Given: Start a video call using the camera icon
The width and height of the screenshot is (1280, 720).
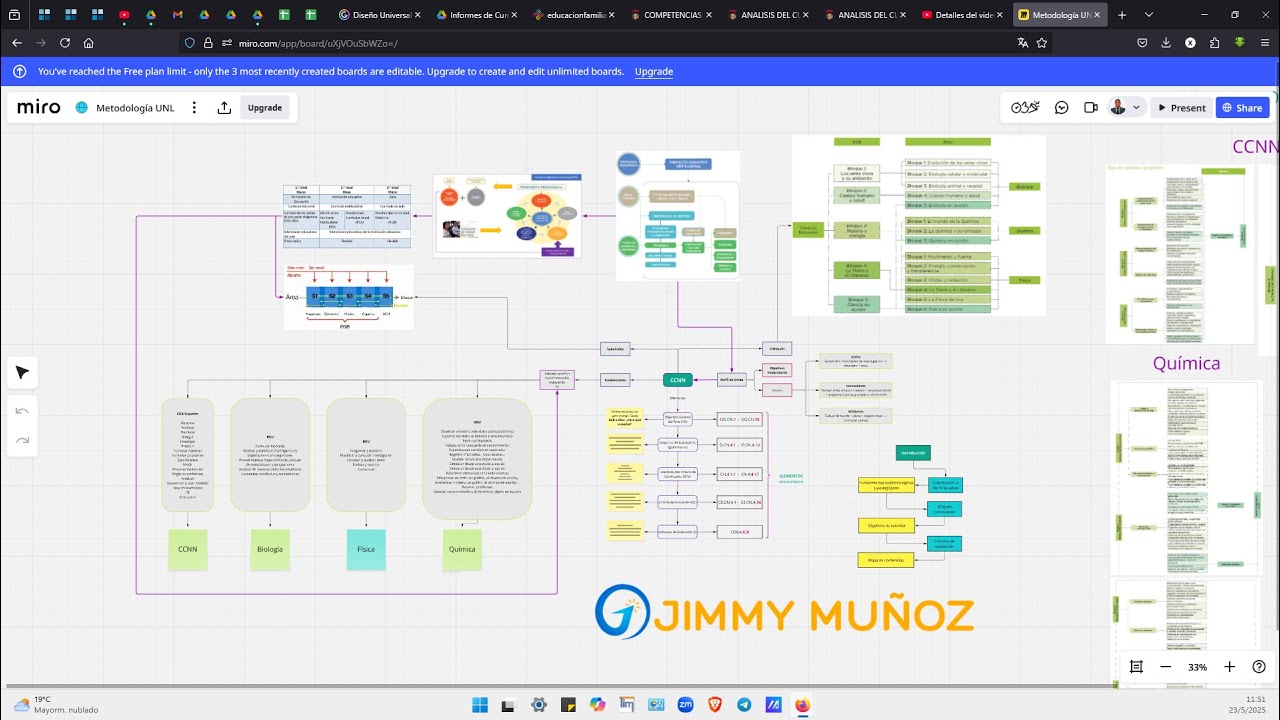Looking at the screenshot, I should point(1091,108).
